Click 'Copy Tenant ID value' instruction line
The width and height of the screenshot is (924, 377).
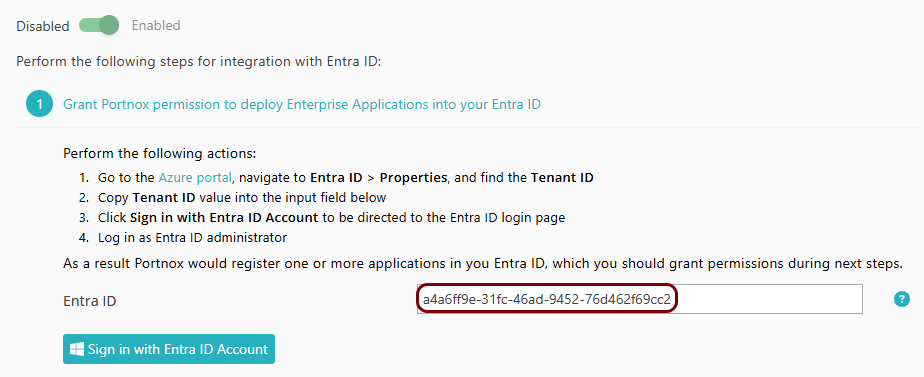click(242, 197)
